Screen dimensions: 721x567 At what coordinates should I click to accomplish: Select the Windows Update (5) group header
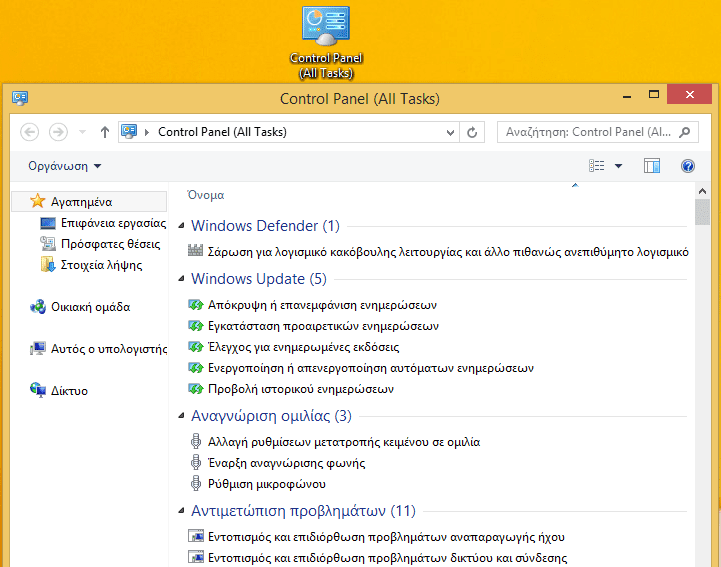click(x=259, y=279)
